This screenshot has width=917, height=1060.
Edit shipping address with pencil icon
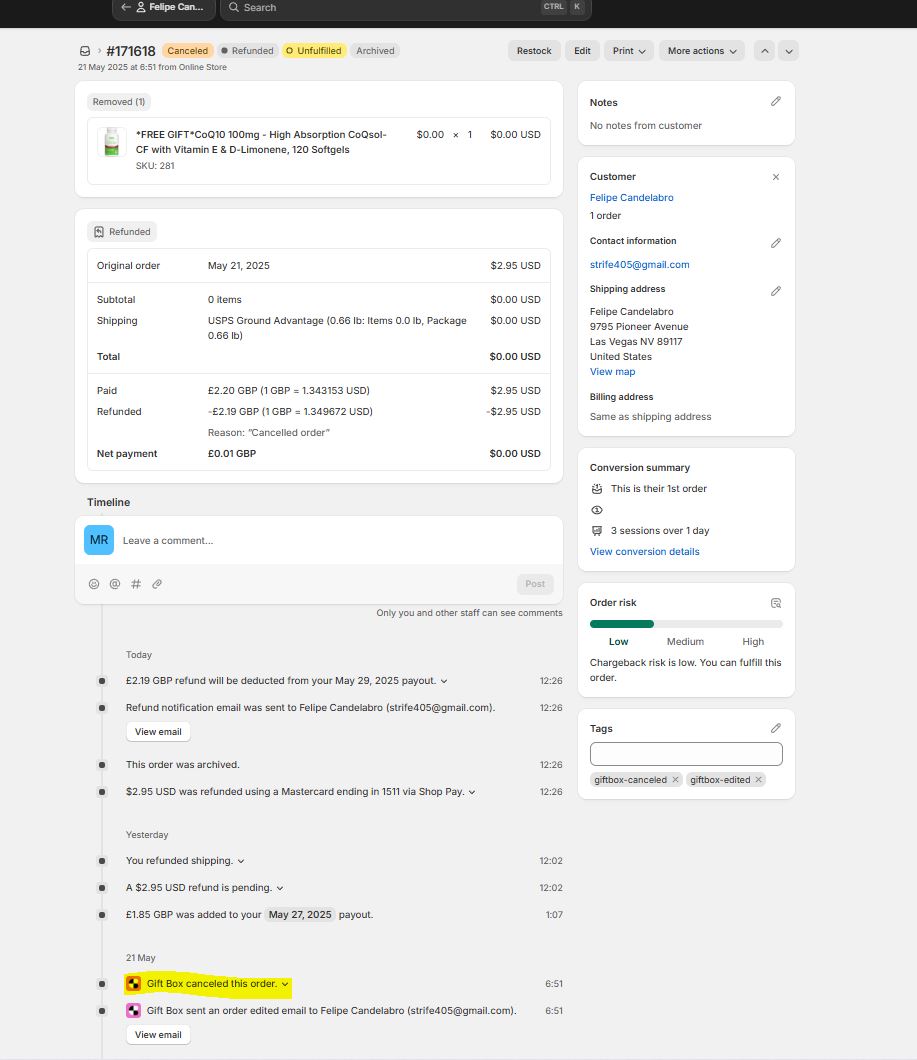coord(775,291)
